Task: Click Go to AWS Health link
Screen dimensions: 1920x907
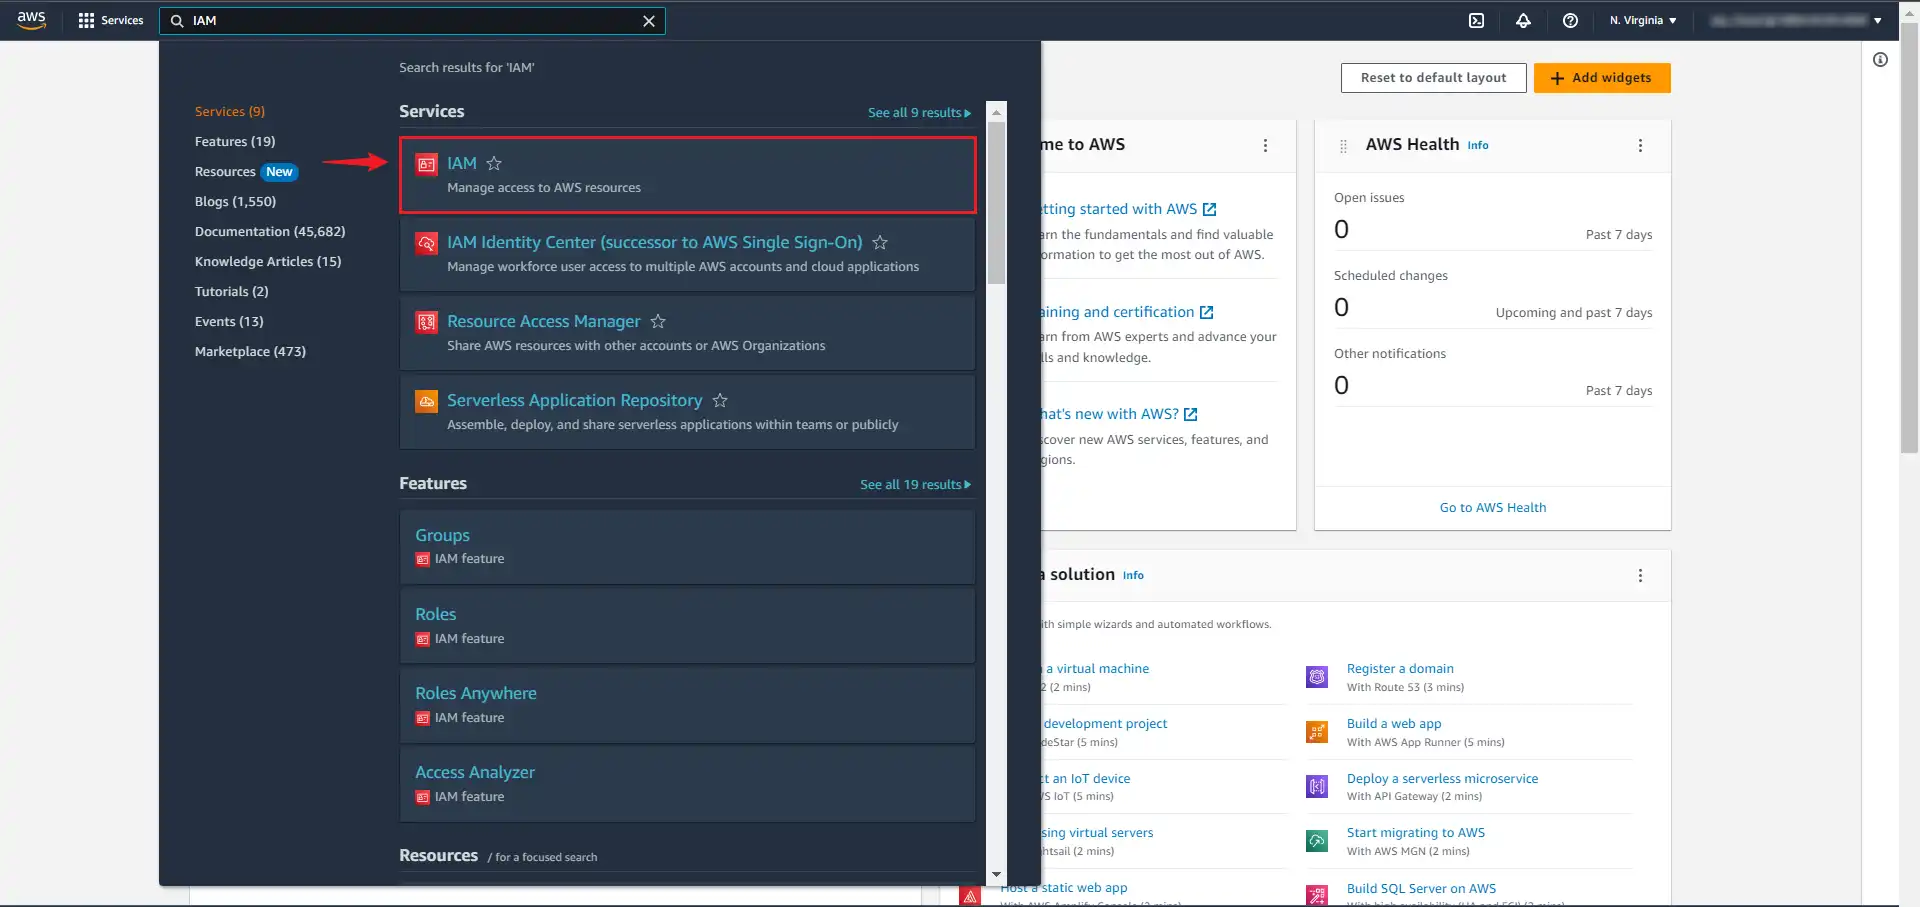Action: pyautogui.click(x=1492, y=508)
